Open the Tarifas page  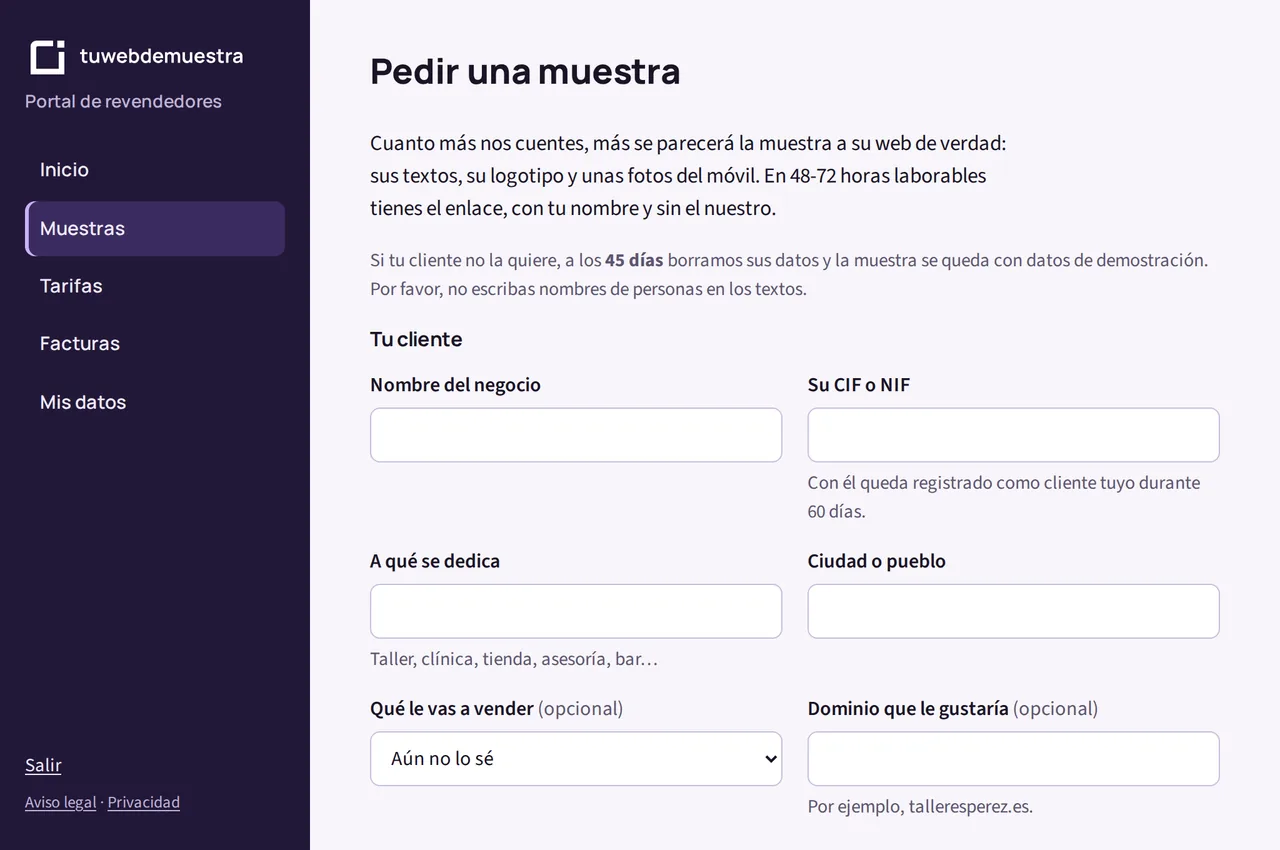(x=155, y=286)
